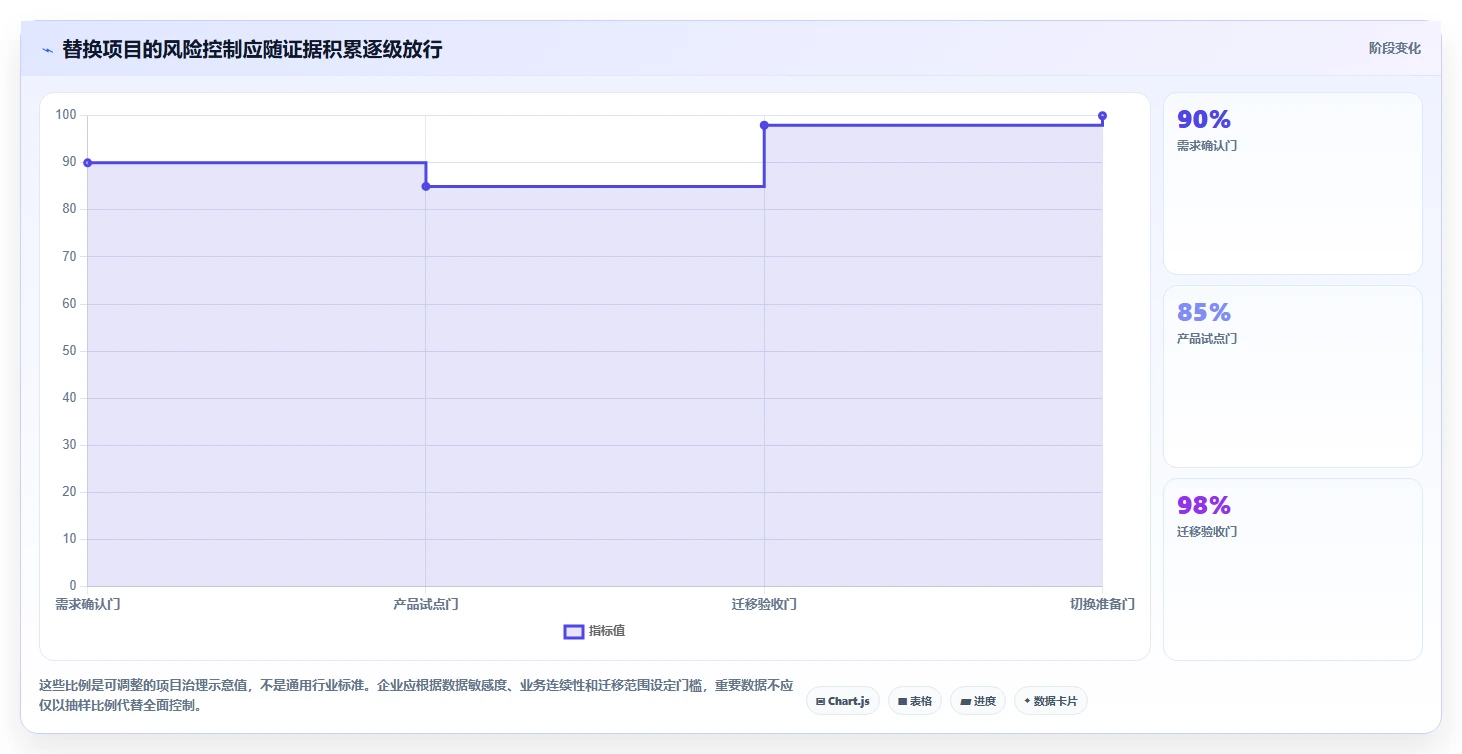
Task: Click the y-axis value 100
Action: (x=66, y=115)
